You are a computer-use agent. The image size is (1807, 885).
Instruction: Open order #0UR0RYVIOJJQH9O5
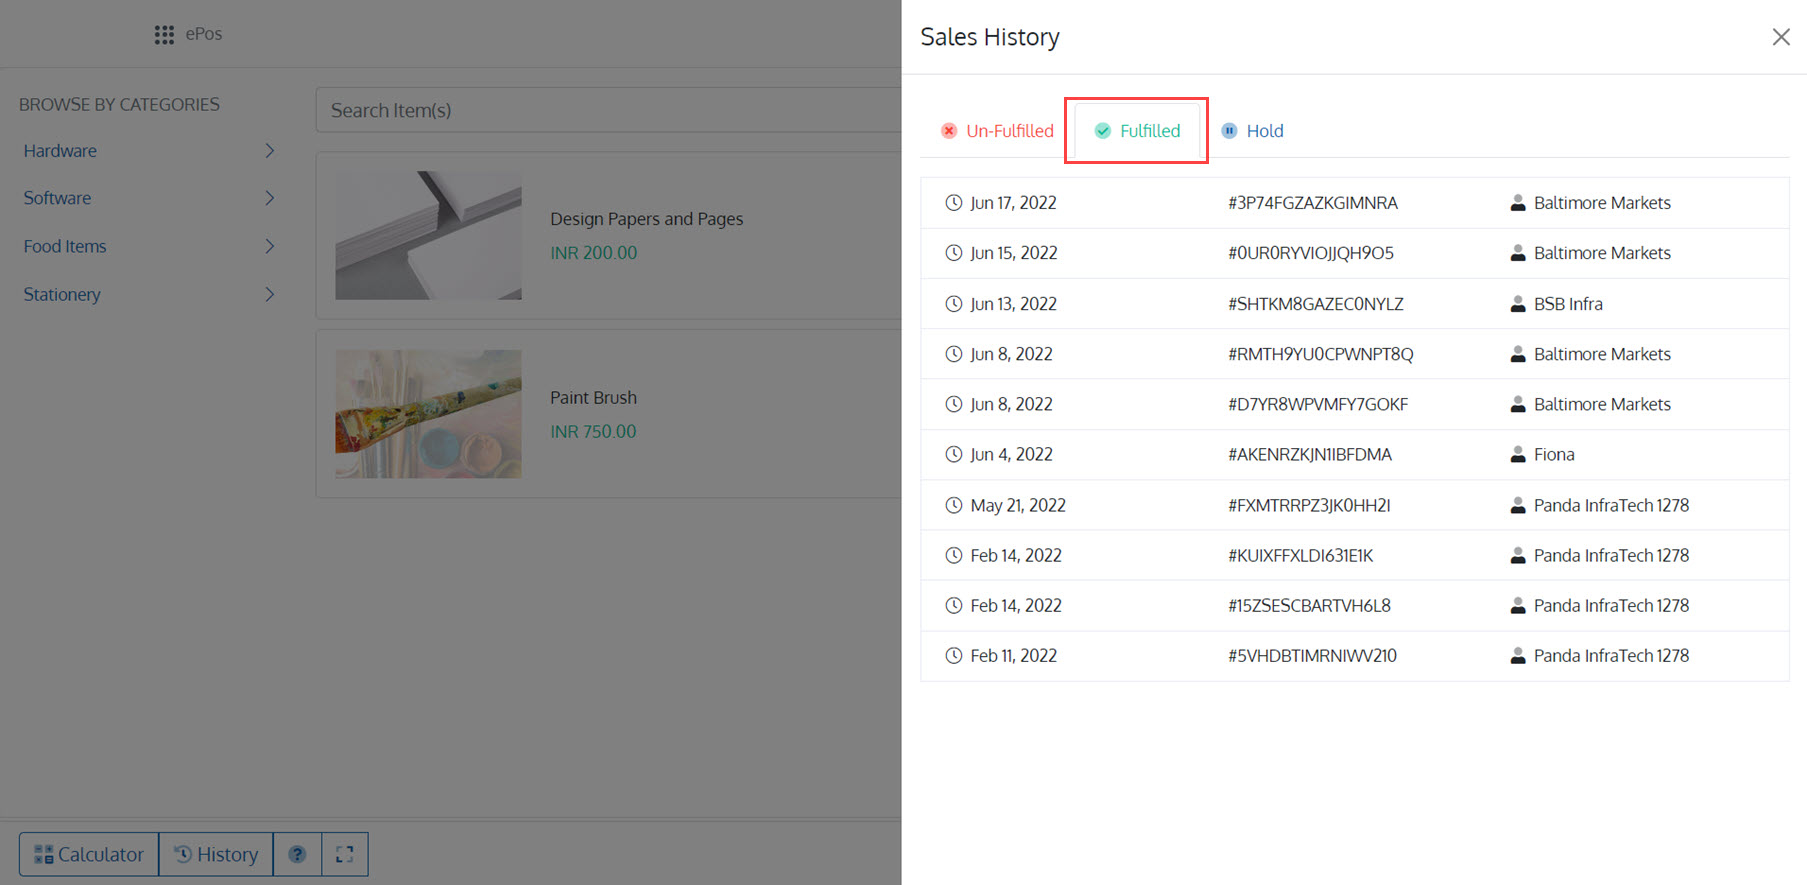point(1310,253)
